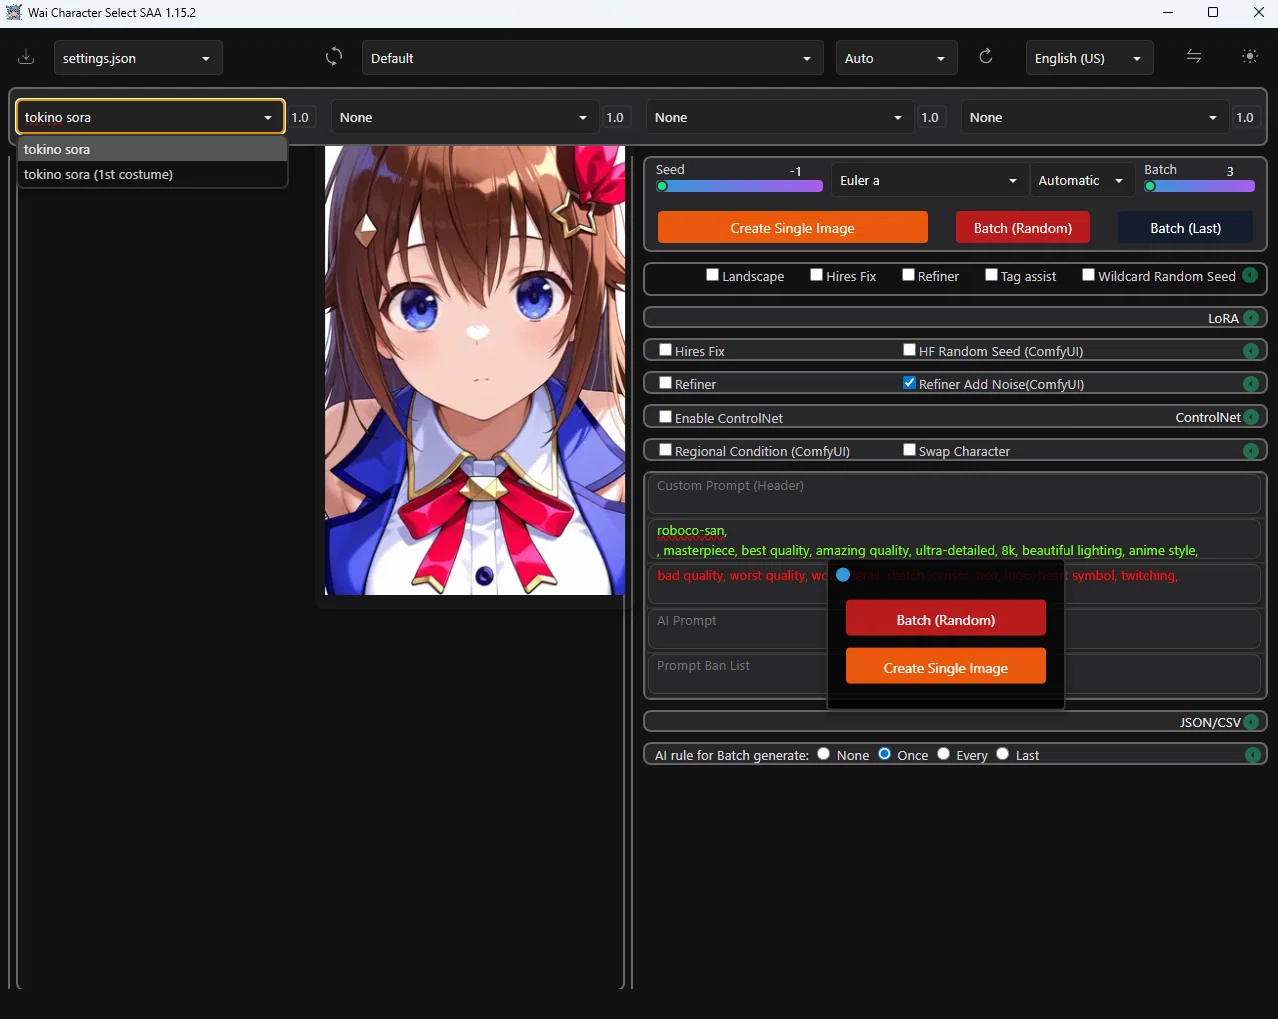Open the English (US) language dropdown
The image size is (1278, 1019).
(1089, 58)
